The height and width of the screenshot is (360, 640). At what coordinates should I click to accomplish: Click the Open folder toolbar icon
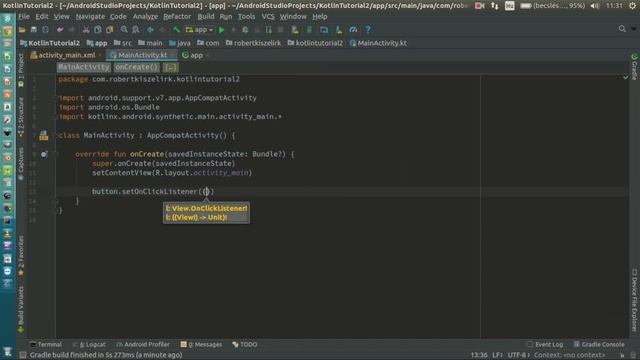[22, 30]
